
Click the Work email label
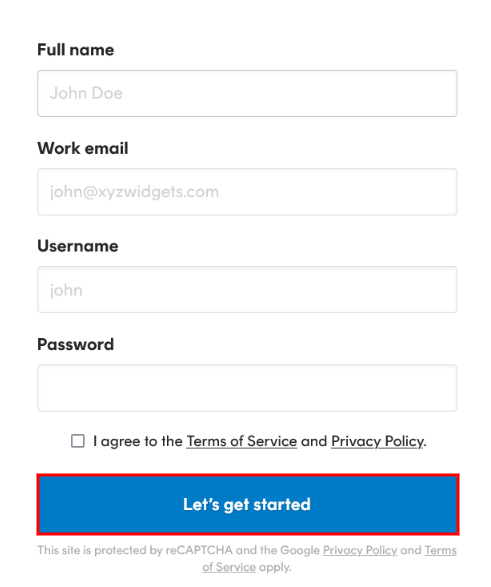point(83,148)
